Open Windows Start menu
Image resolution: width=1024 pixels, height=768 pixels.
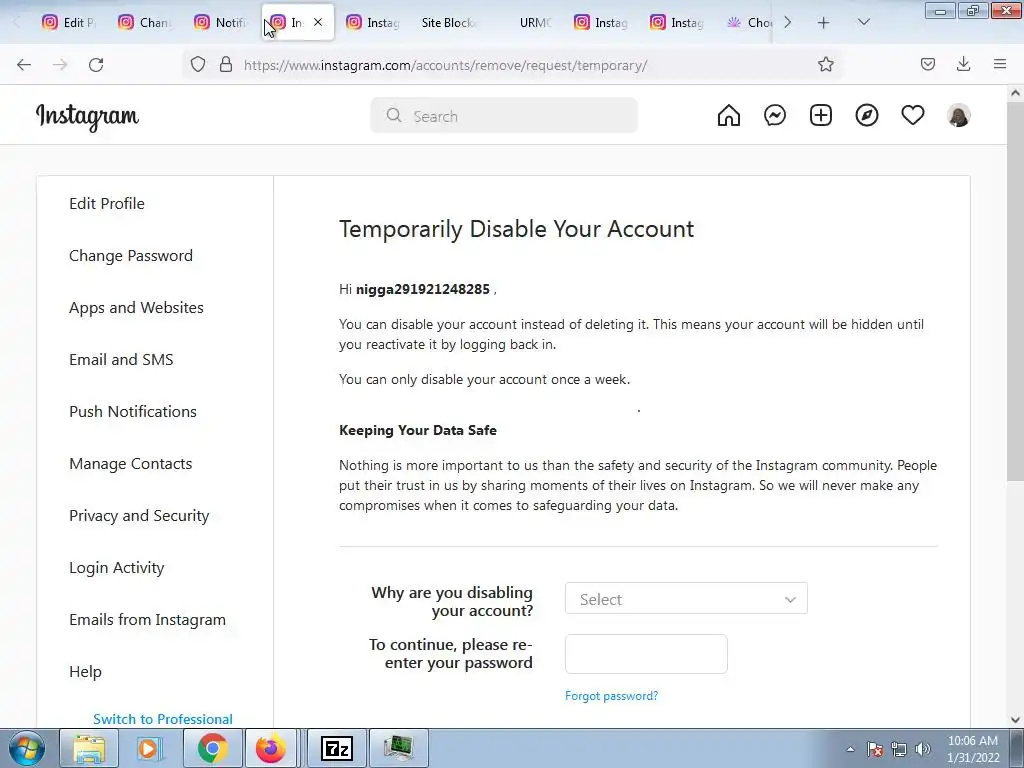coord(26,748)
